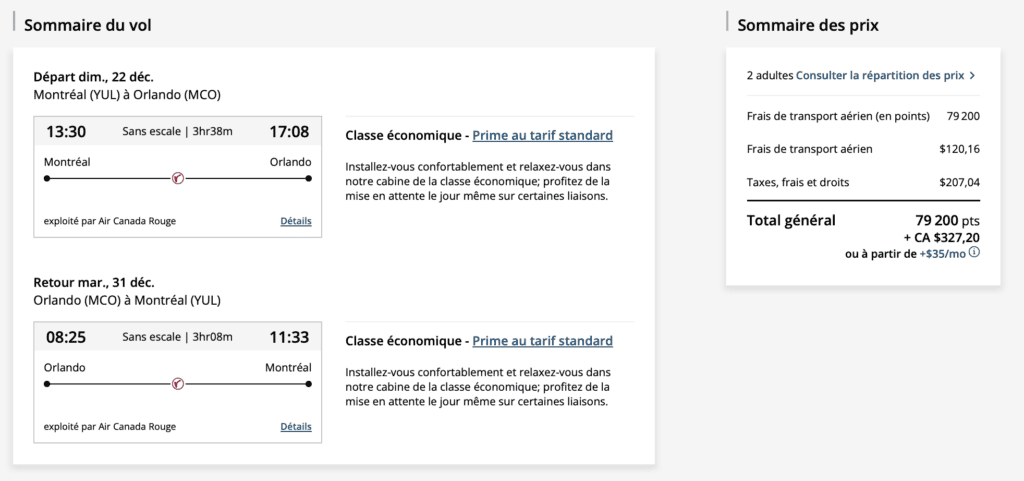The width and height of the screenshot is (1024, 481).
Task: Show Détails for the 13:30 Montréal departure
Action: [x=296, y=221]
